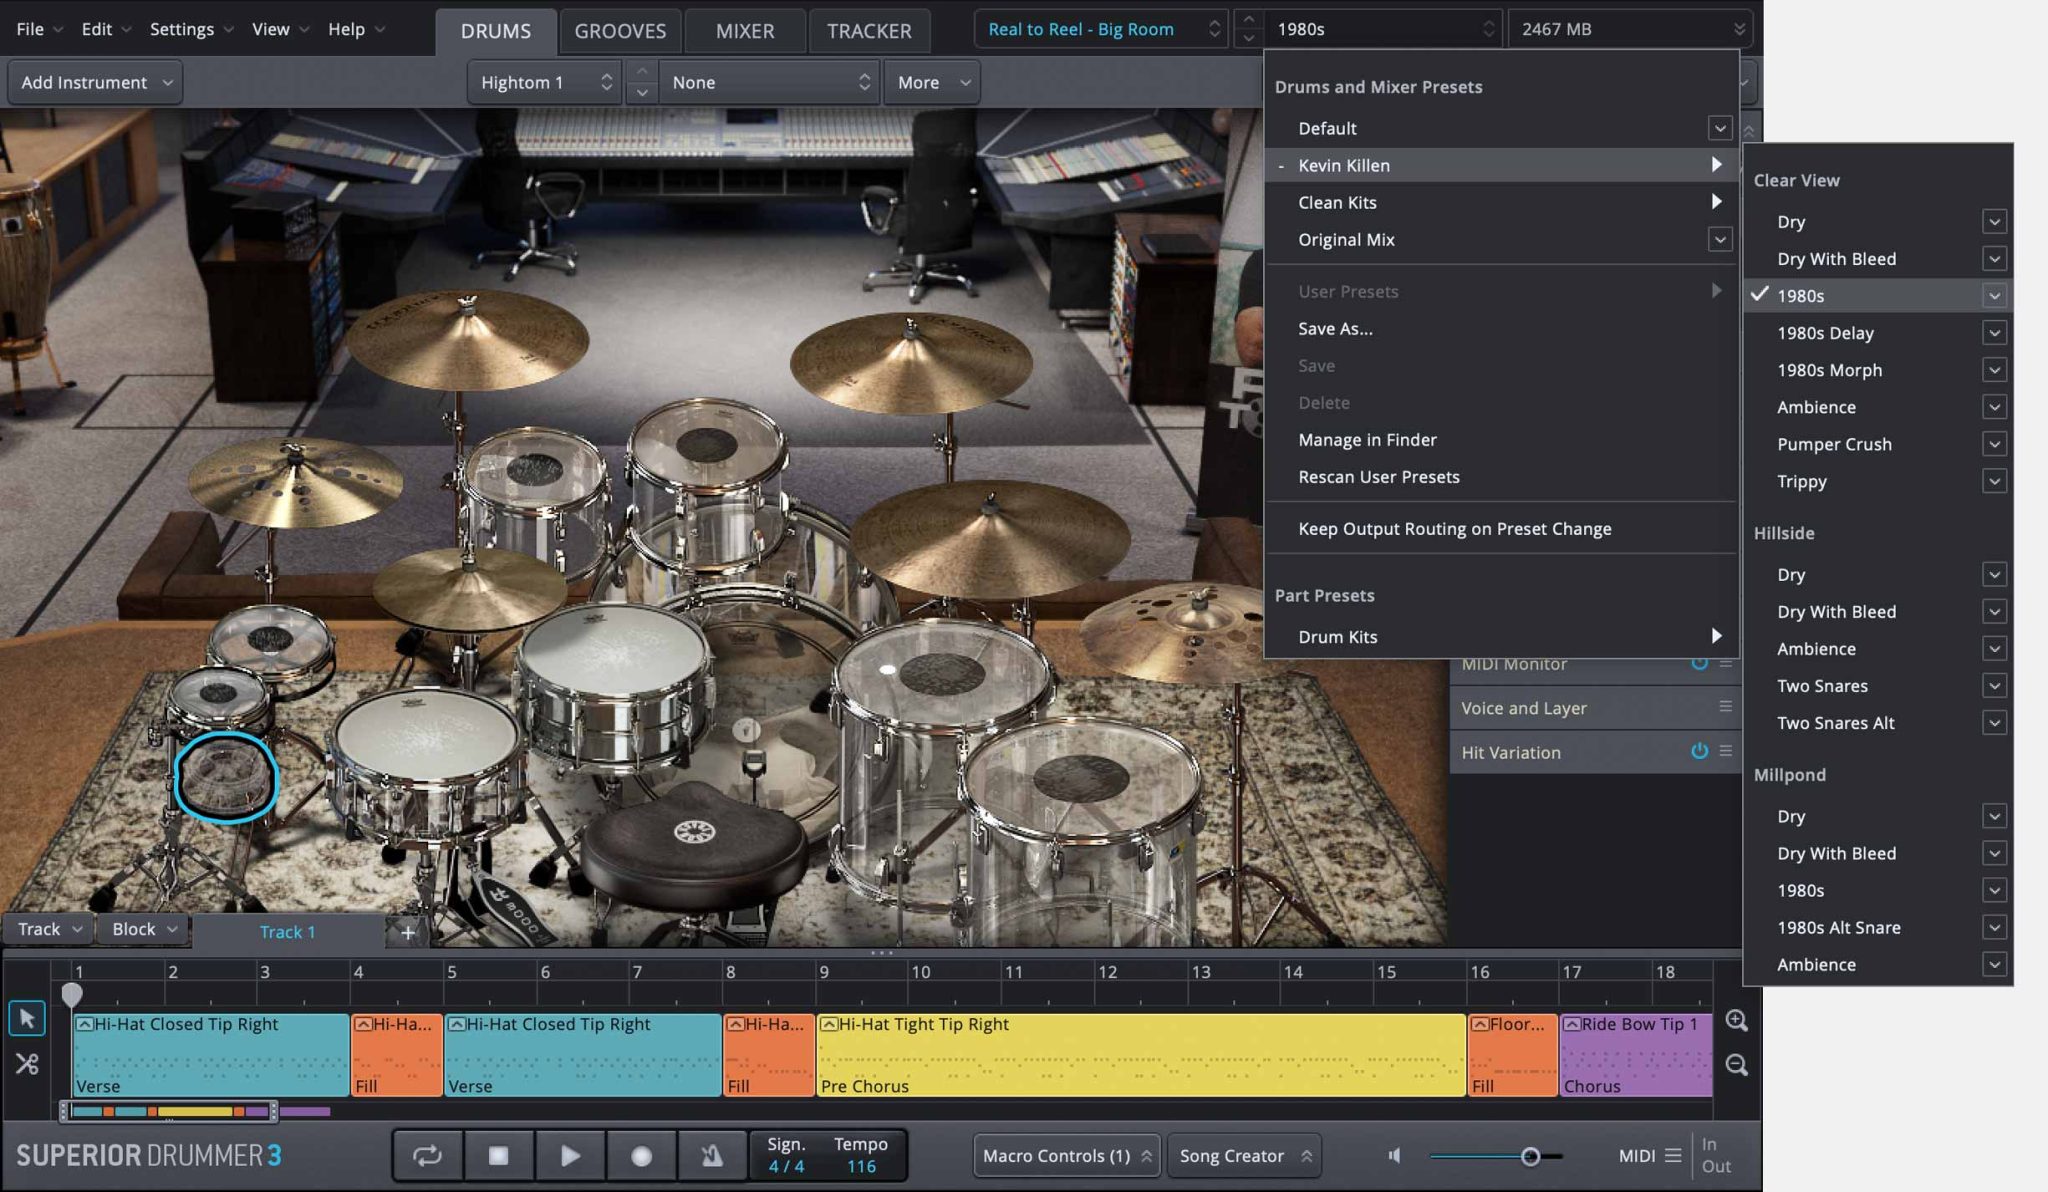
Task: Start playback with play button
Action: (x=570, y=1156)
